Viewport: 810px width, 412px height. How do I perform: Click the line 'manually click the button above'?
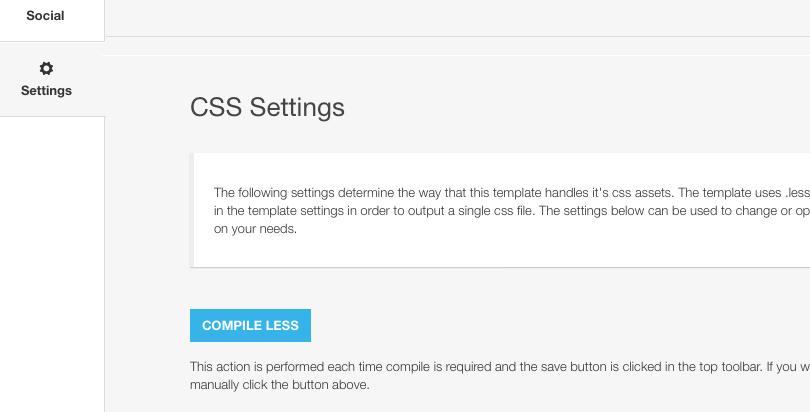(279, 385)
